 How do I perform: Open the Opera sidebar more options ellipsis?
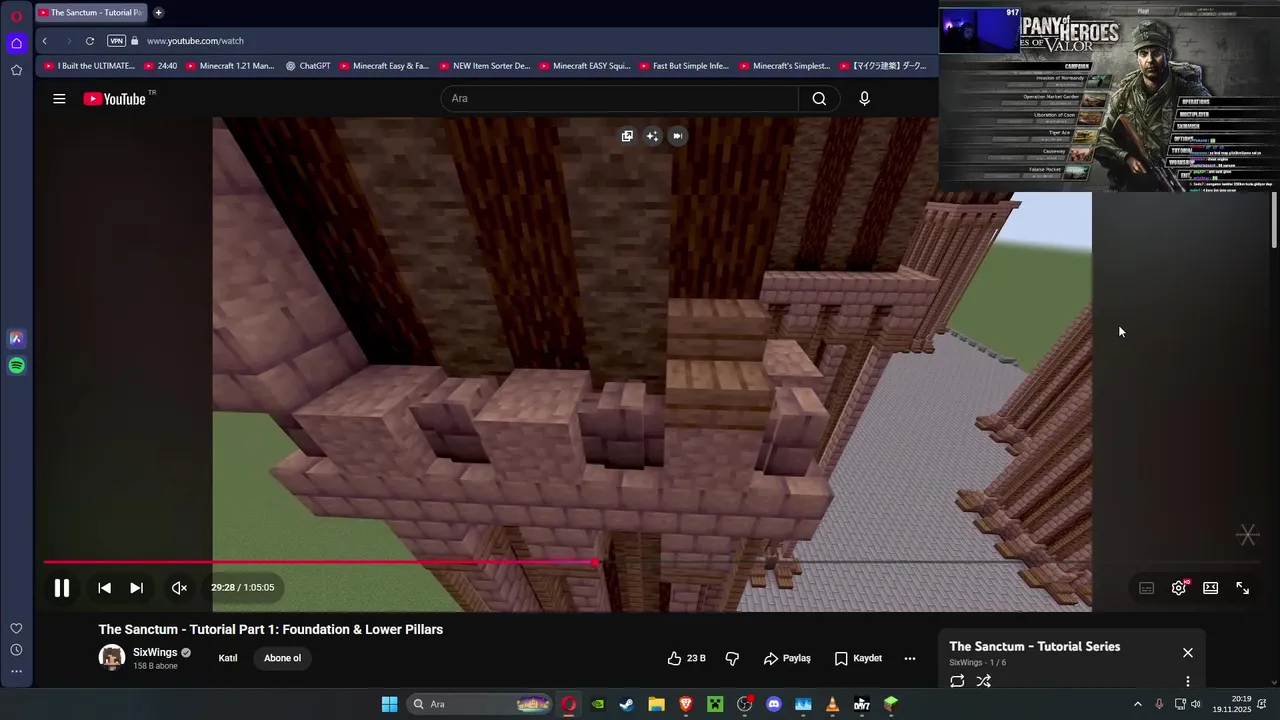(16, 672)
